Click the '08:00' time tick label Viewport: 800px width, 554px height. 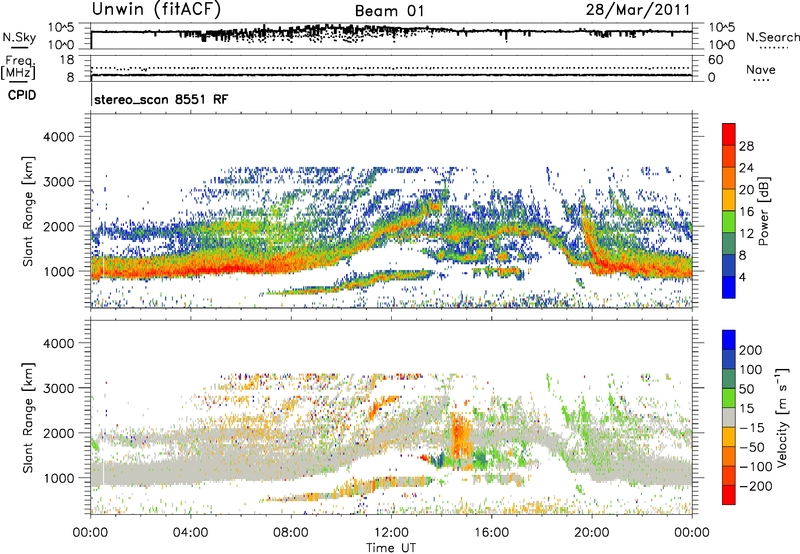click(x=291, y=533)
